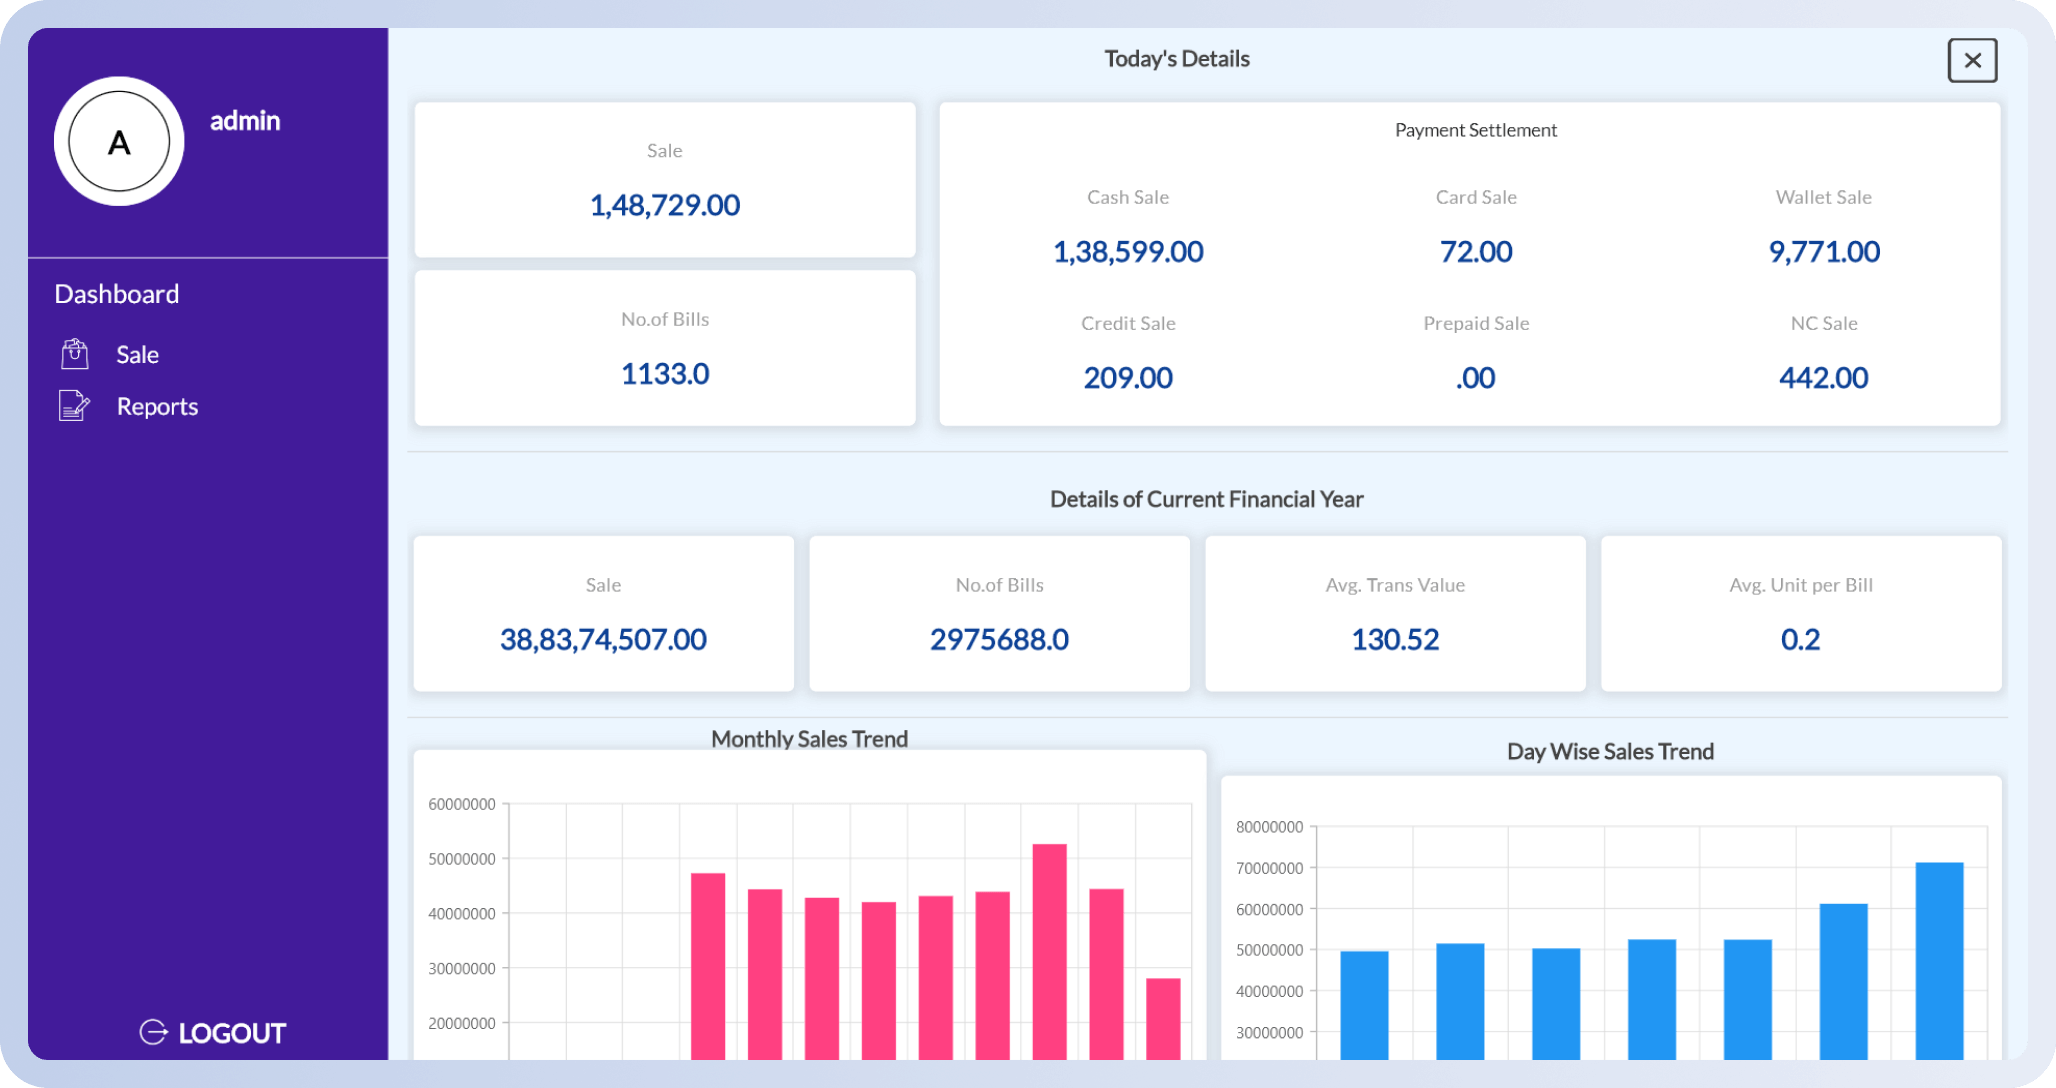Screen dimensions: 2056x1088
Task: Click the tallest blue day-wise sales bar
Action: [1939, 960]
